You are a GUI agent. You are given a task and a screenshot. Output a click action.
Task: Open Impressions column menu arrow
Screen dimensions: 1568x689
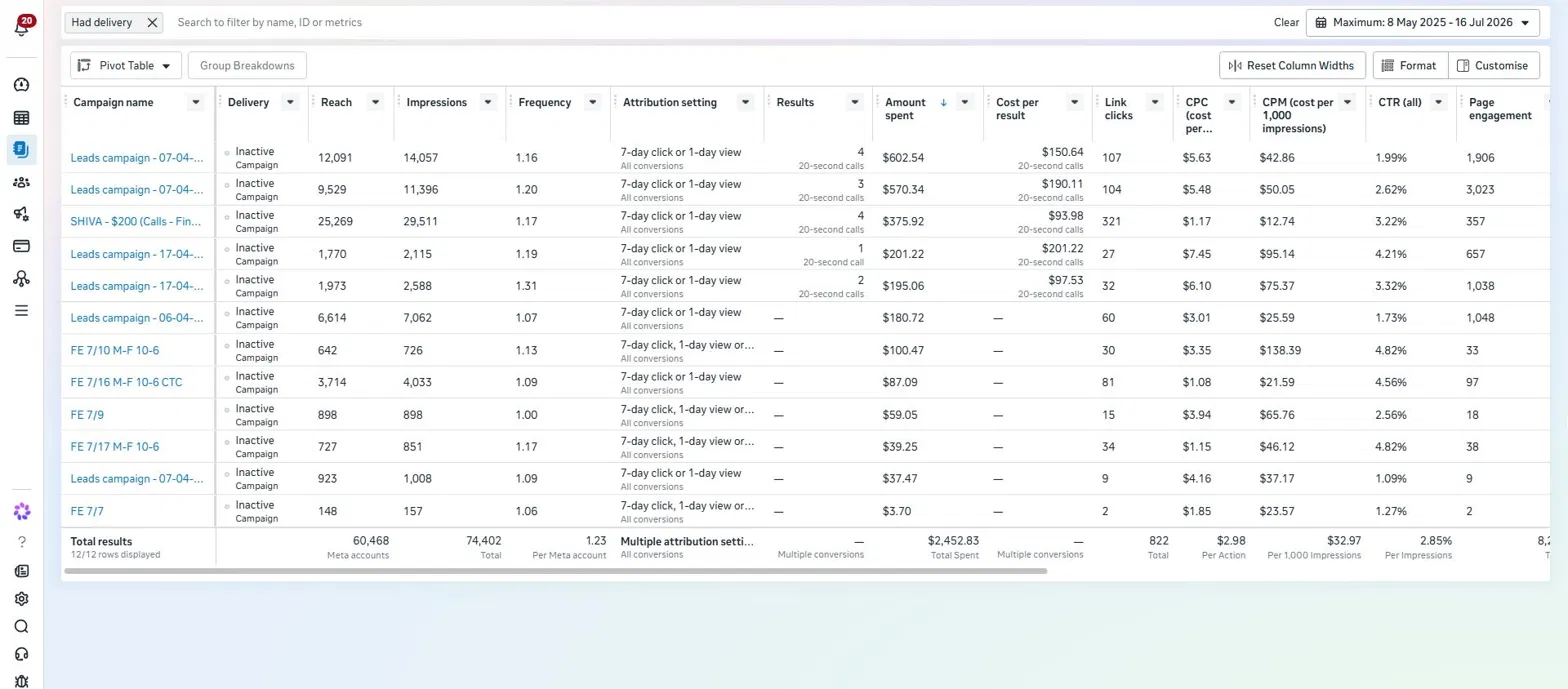pos(490,102)
